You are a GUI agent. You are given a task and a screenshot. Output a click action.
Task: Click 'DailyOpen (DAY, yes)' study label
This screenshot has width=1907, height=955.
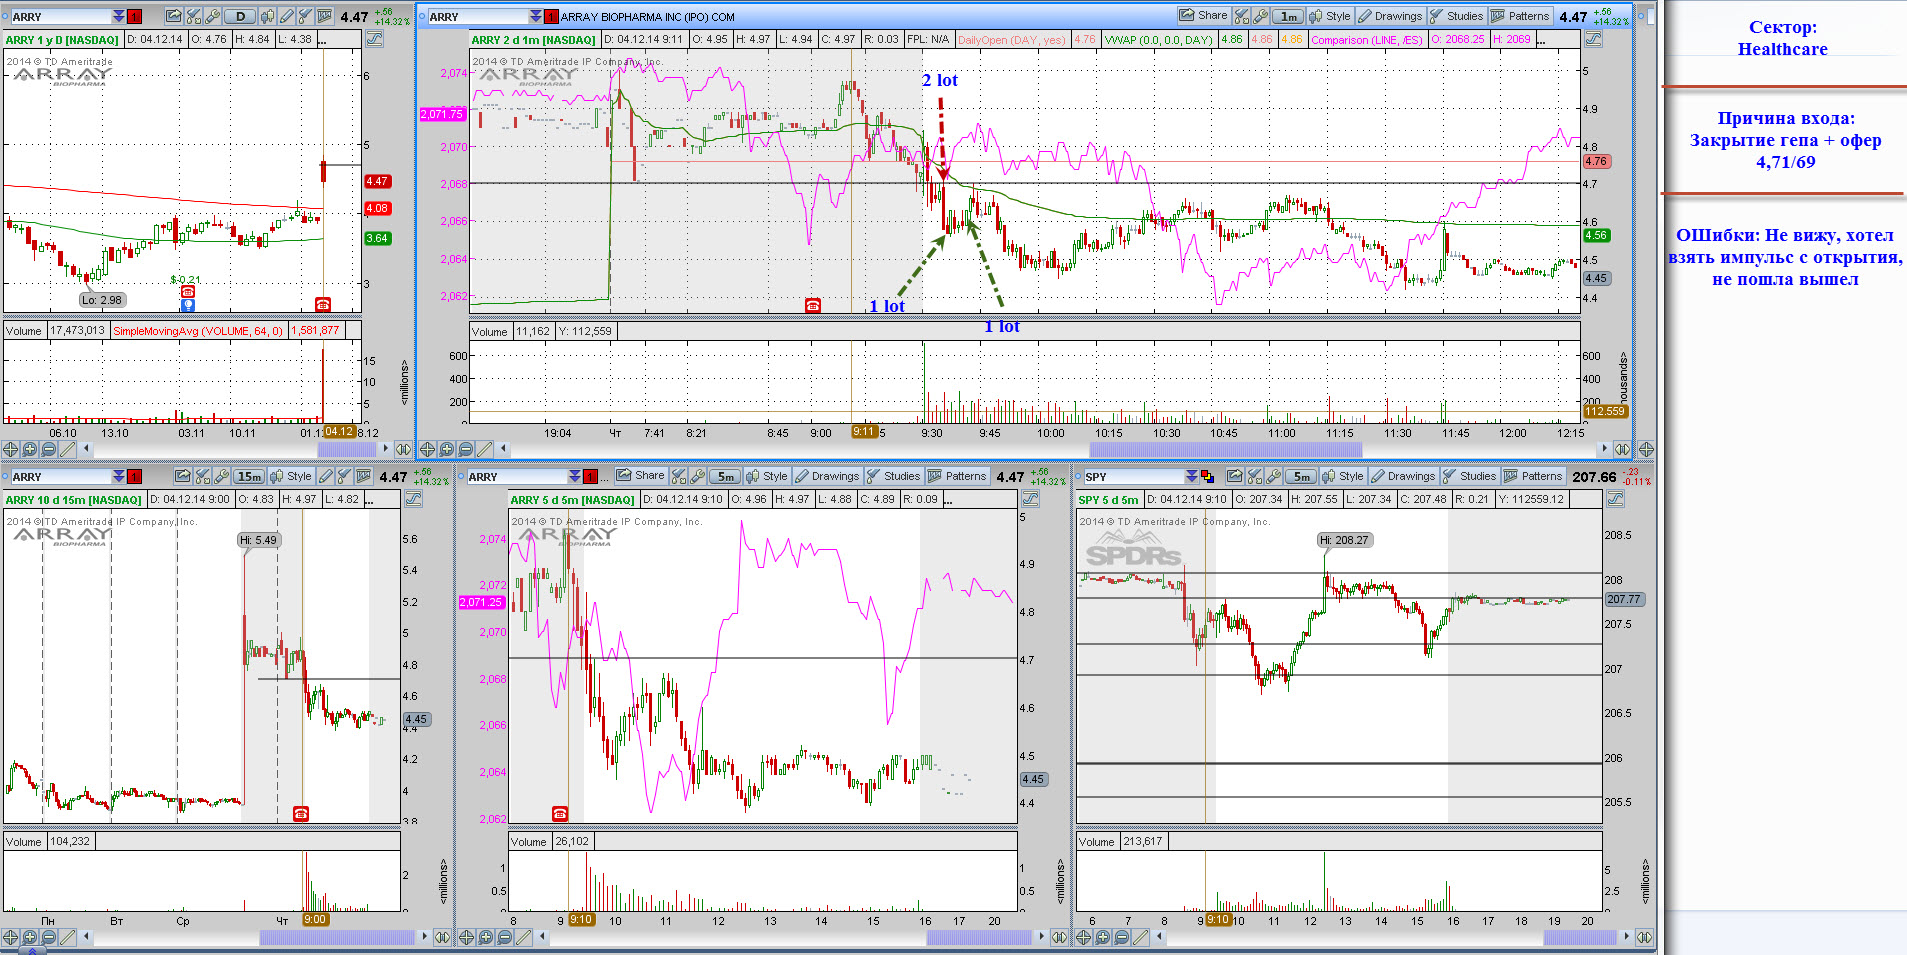(x=1012, y=40)
